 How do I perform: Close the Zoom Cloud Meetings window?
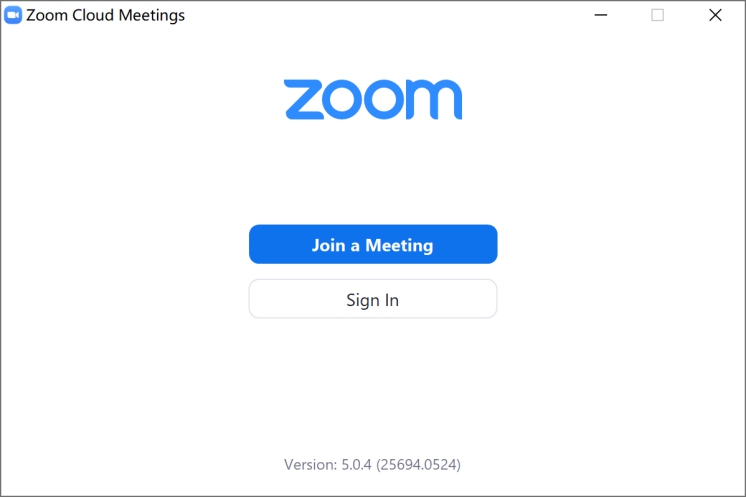click(715, 15)
